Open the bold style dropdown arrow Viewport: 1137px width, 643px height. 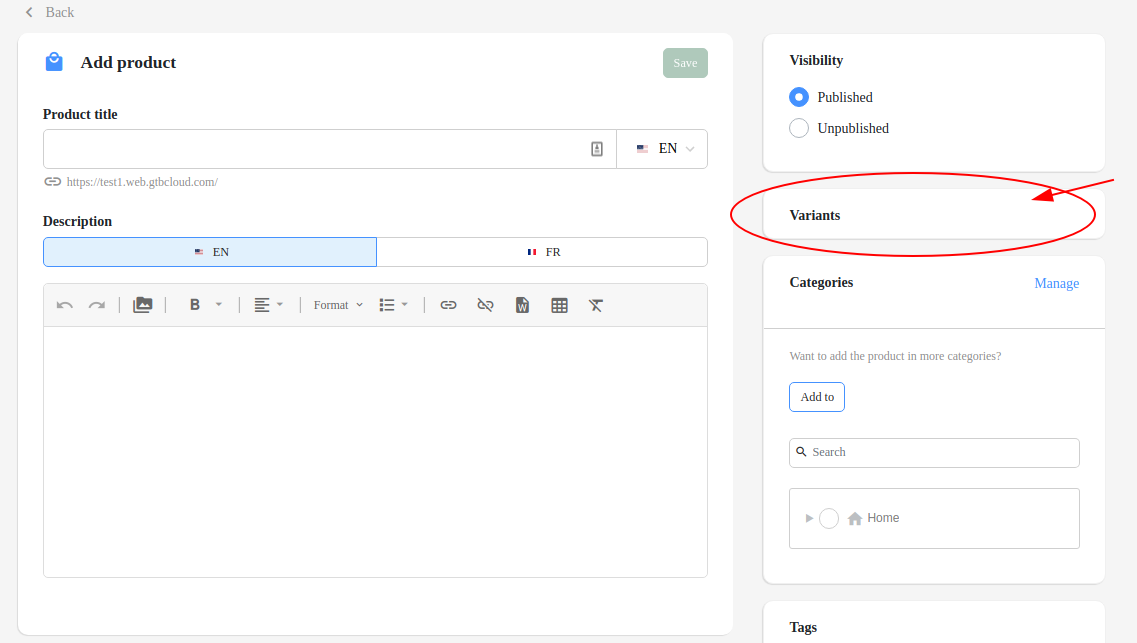(218, 305)
